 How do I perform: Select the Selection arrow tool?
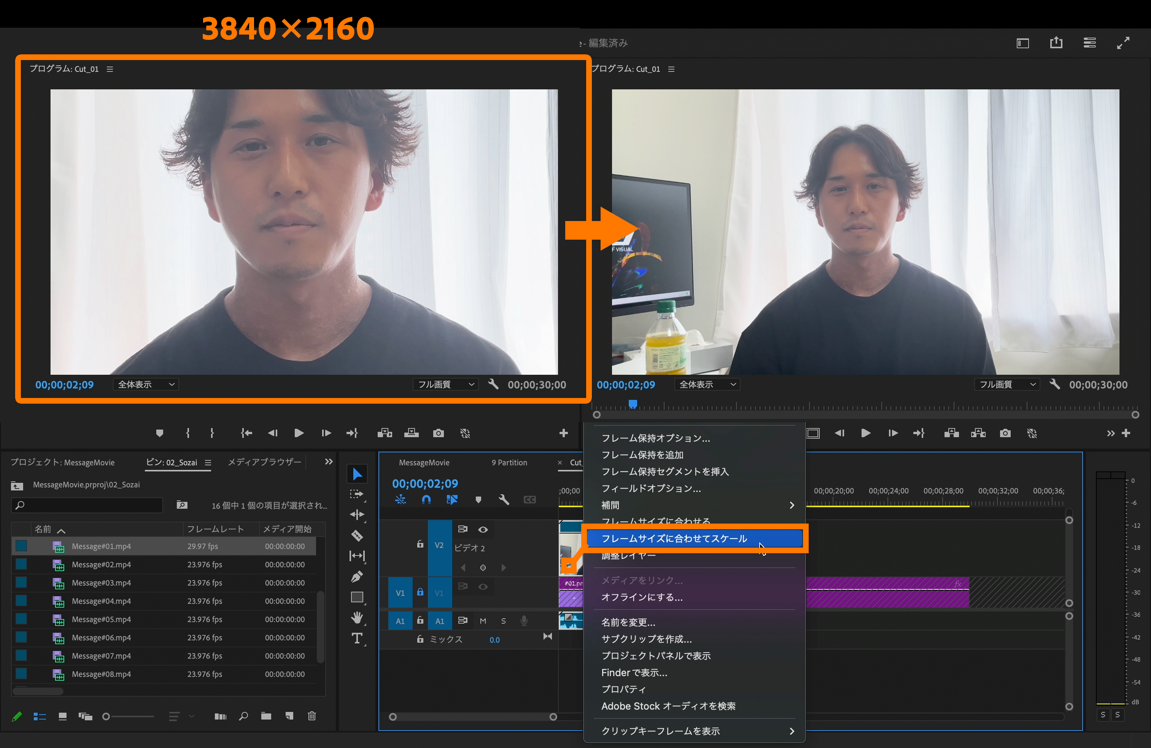pos(357,474)
